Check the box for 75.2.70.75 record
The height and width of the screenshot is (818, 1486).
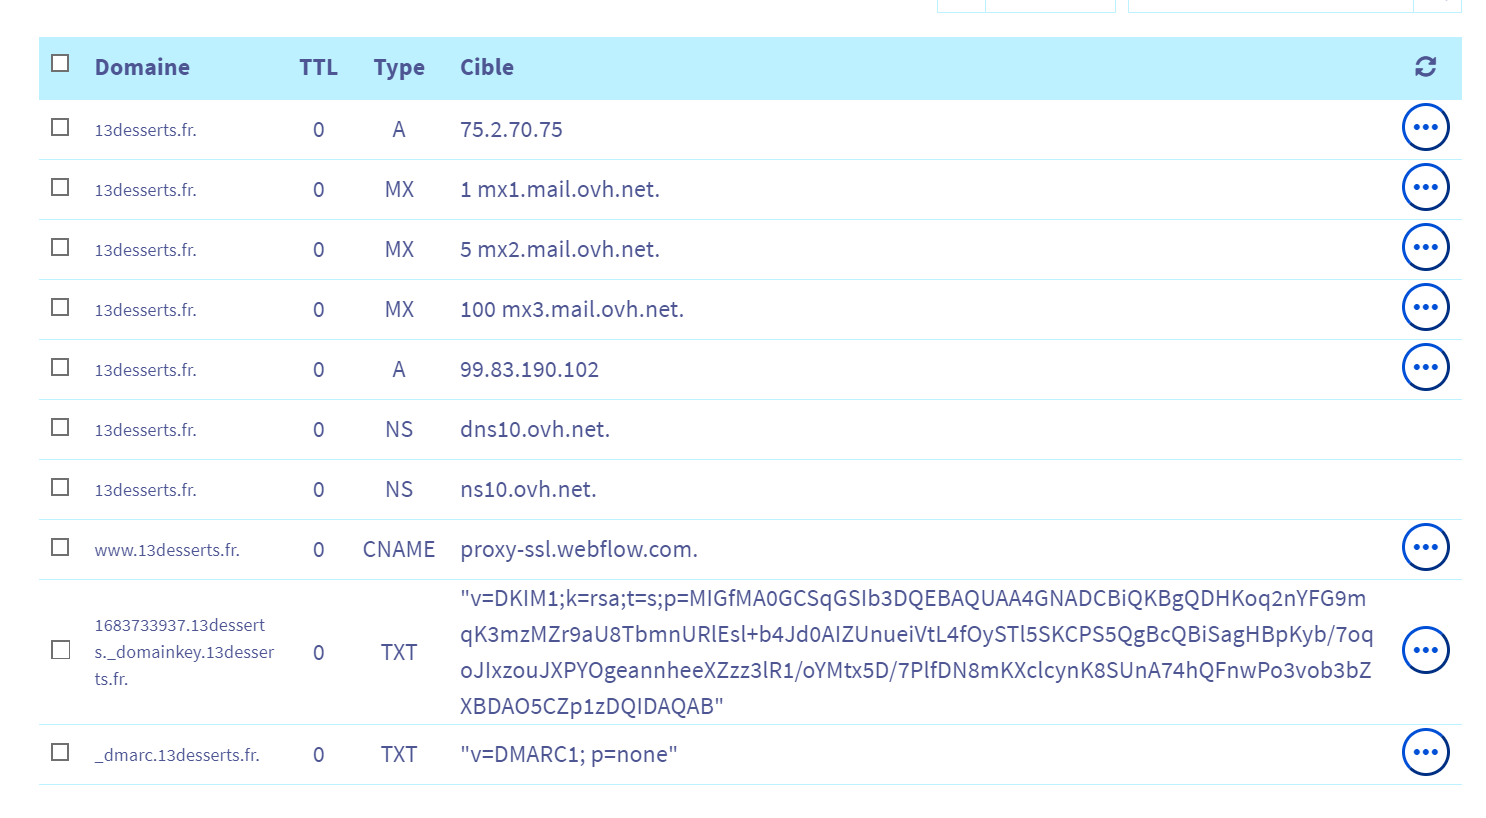click(x=60, y=128)
